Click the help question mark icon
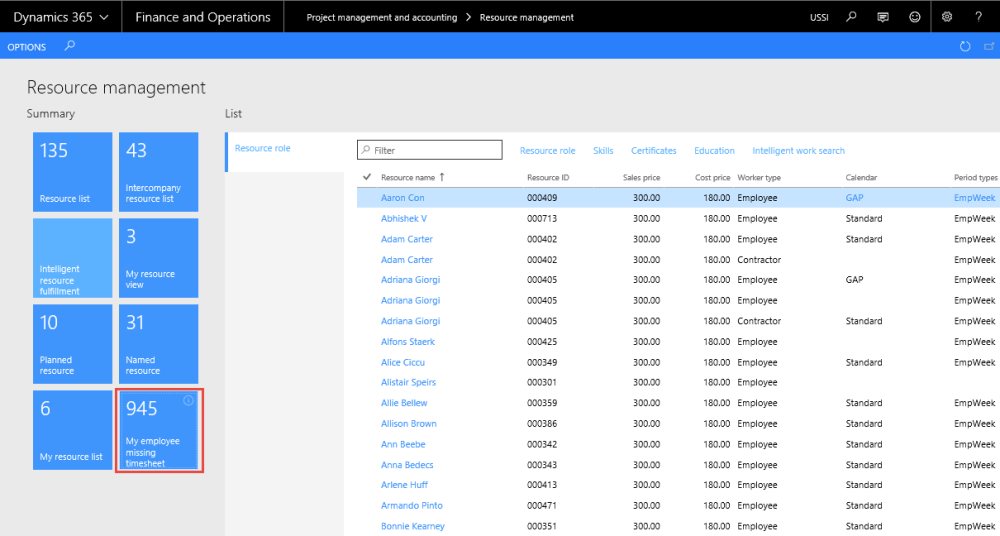The height and width of the screenshot is (536, 1000). click(979, 17)
